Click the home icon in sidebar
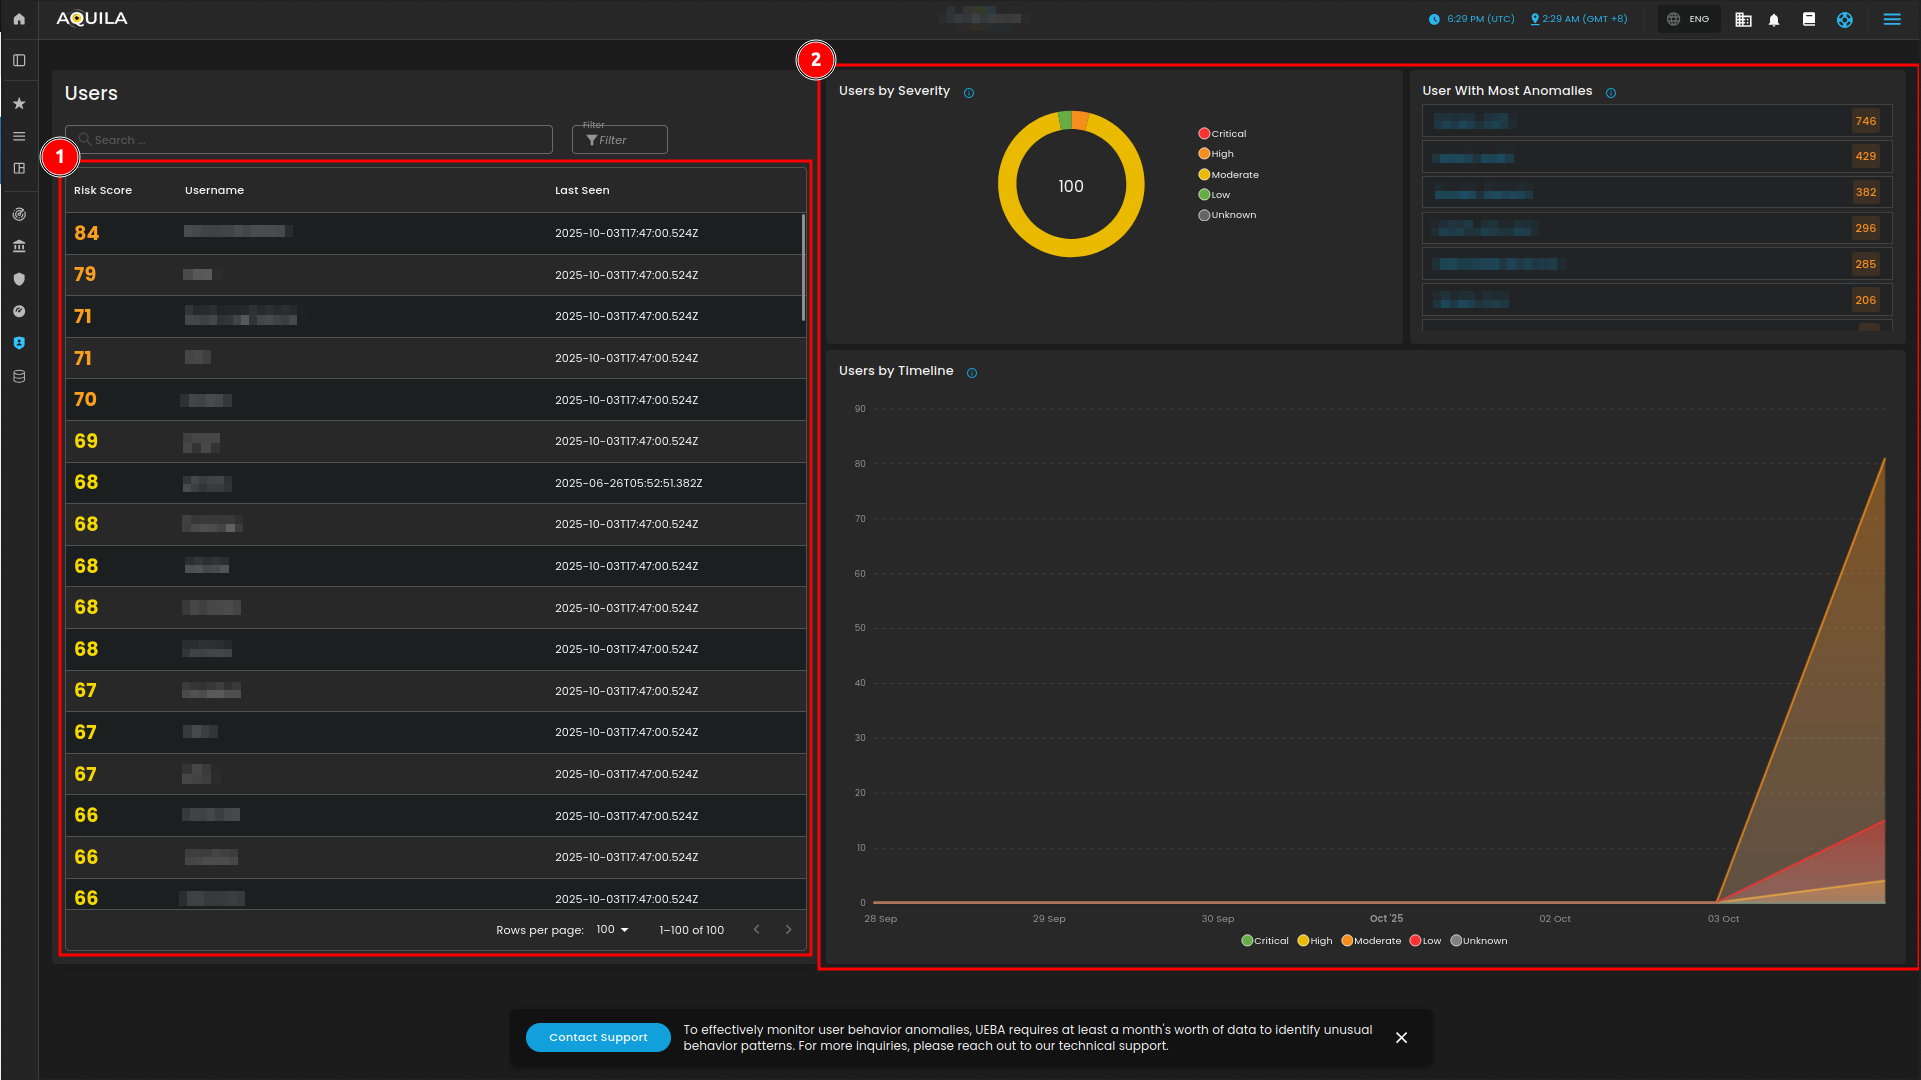1921x1080 pixels. [x=19, y=19]
